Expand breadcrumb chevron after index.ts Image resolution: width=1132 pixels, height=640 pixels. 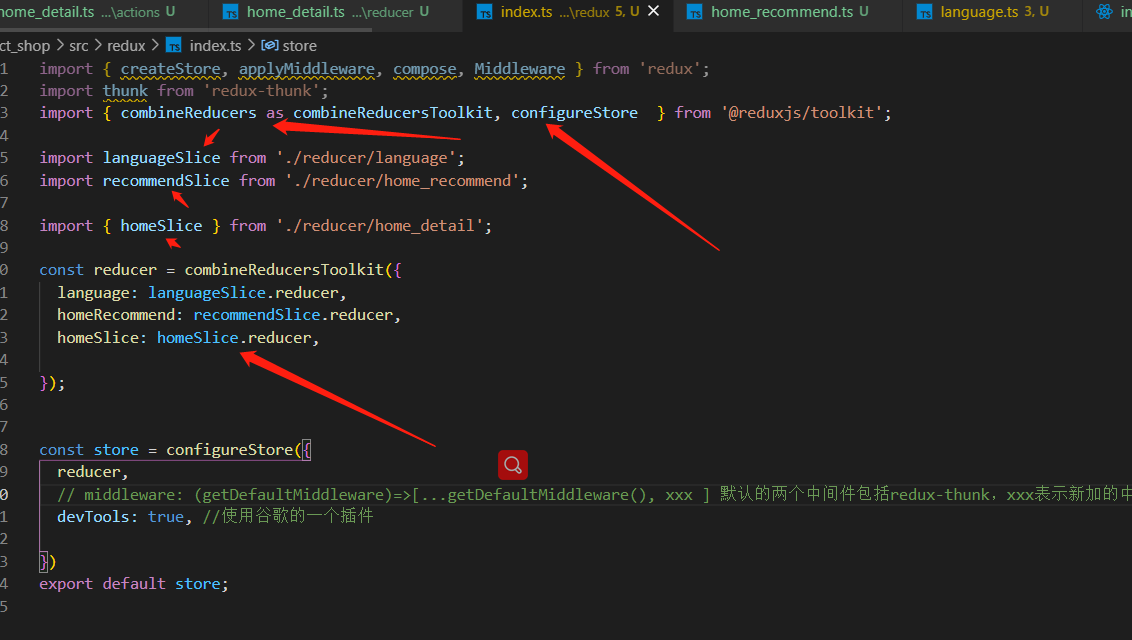point(251,45)
